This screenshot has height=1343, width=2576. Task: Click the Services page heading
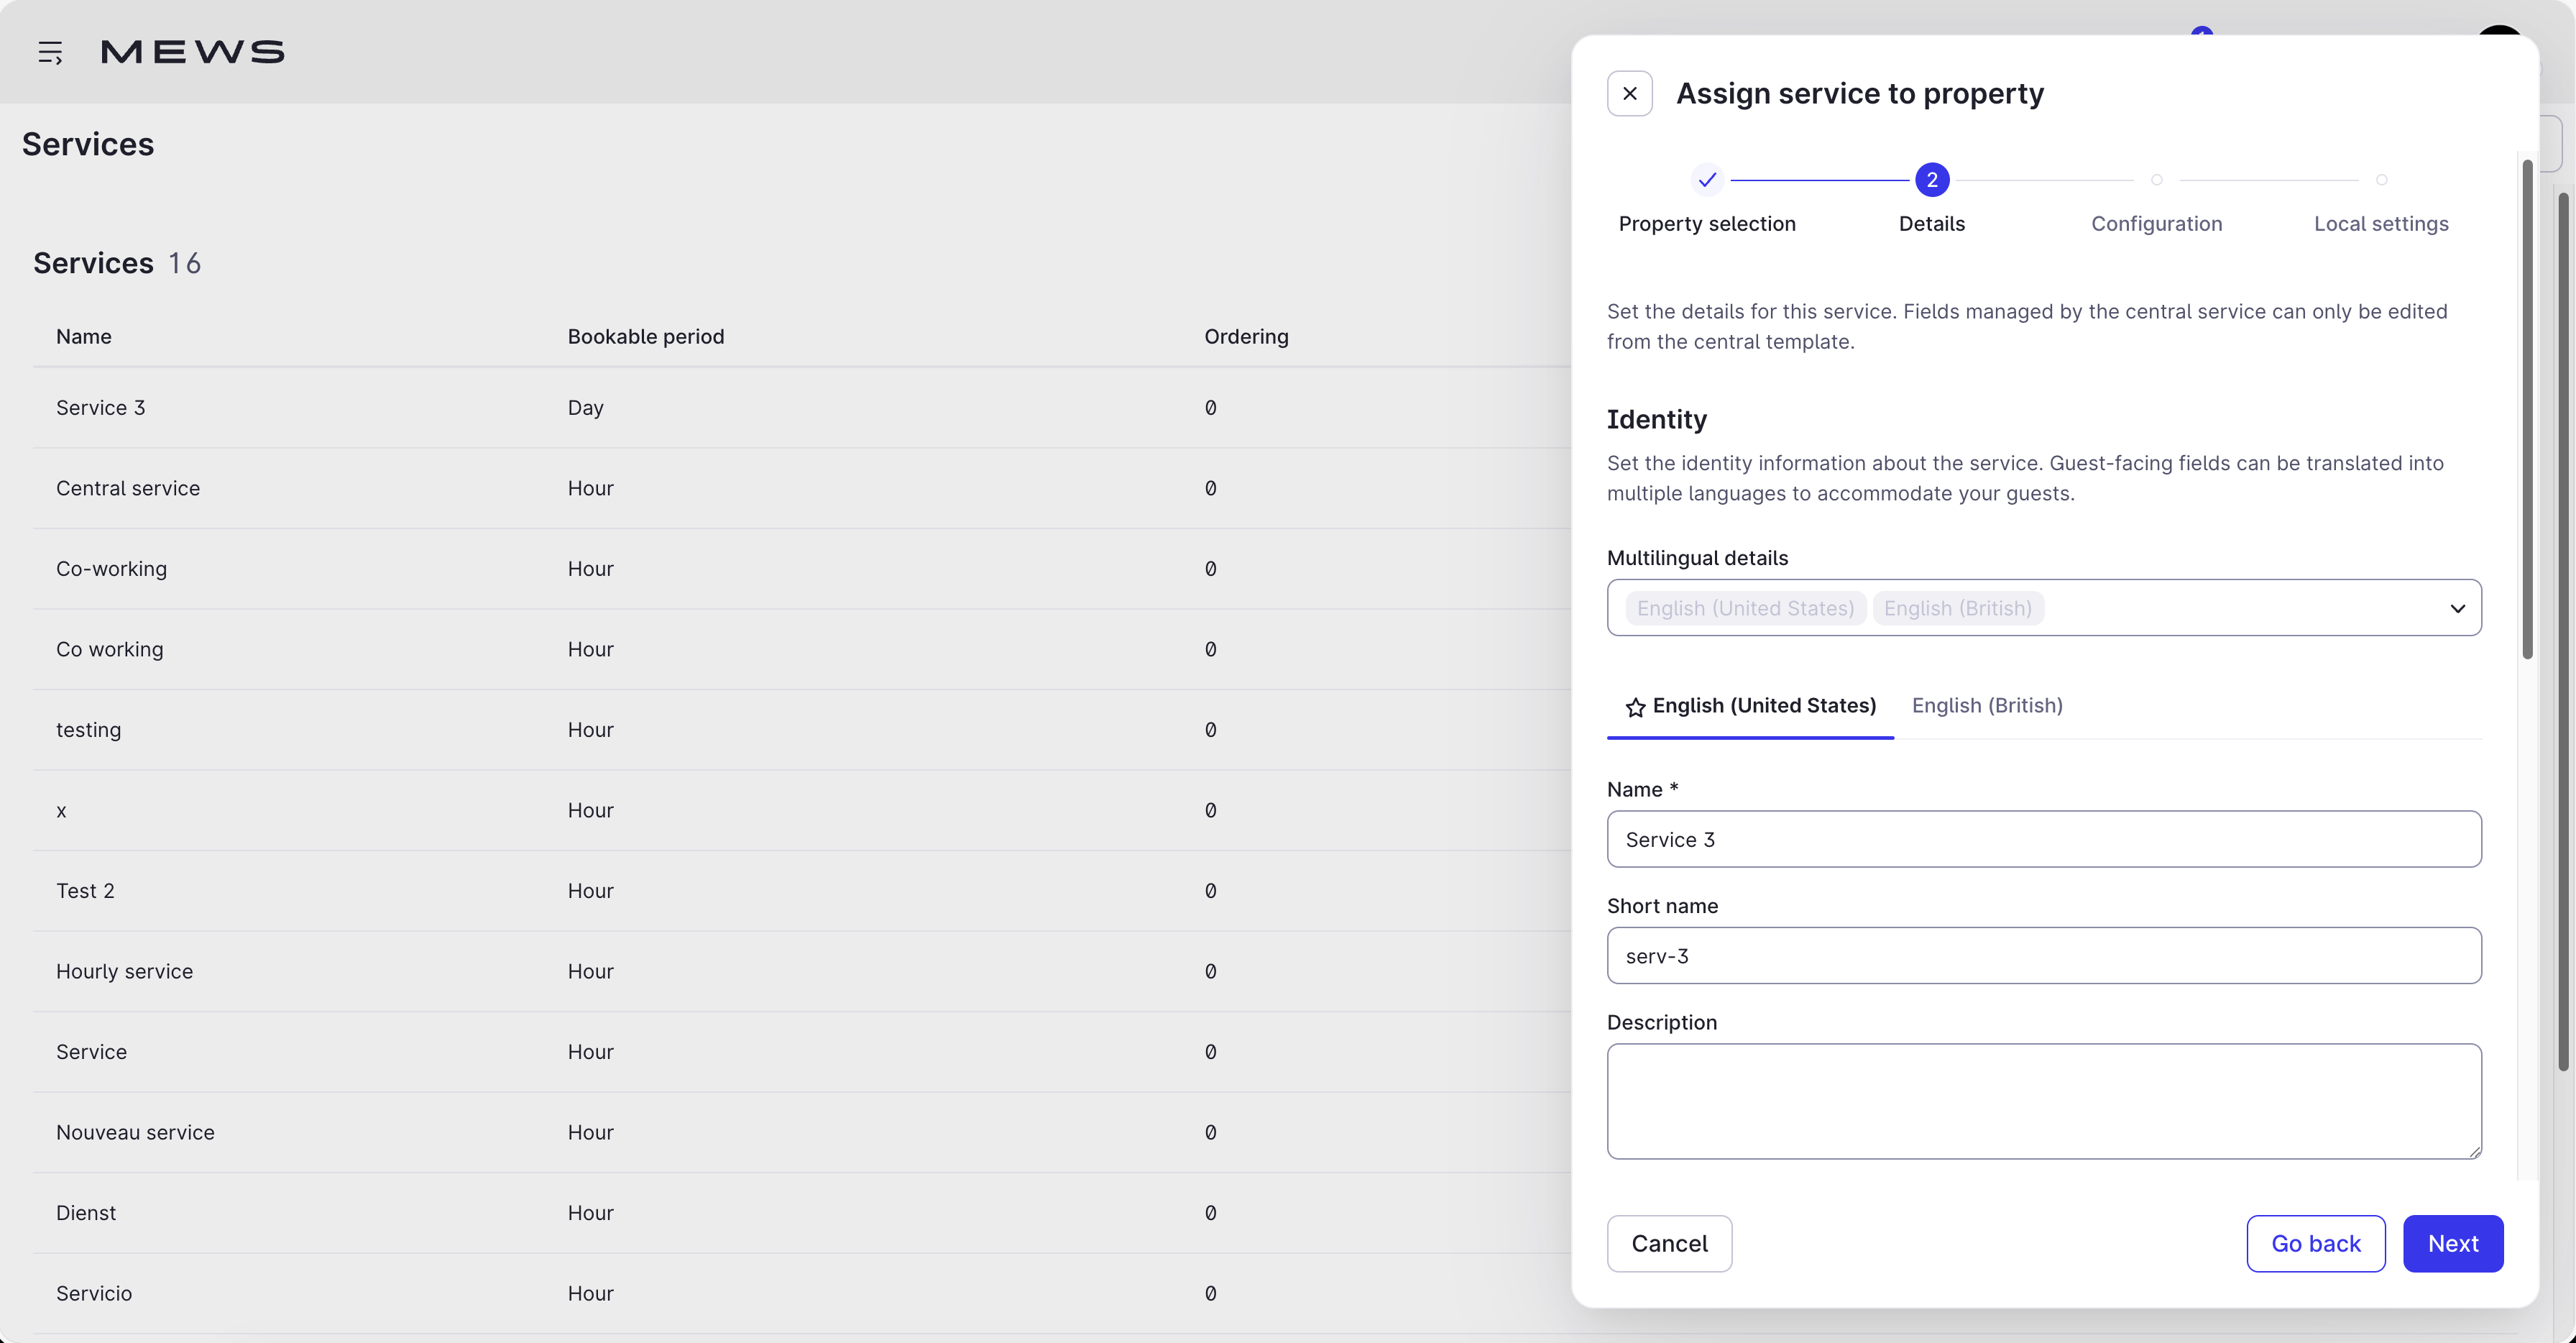pyautogui.click(x=88, y=144)
